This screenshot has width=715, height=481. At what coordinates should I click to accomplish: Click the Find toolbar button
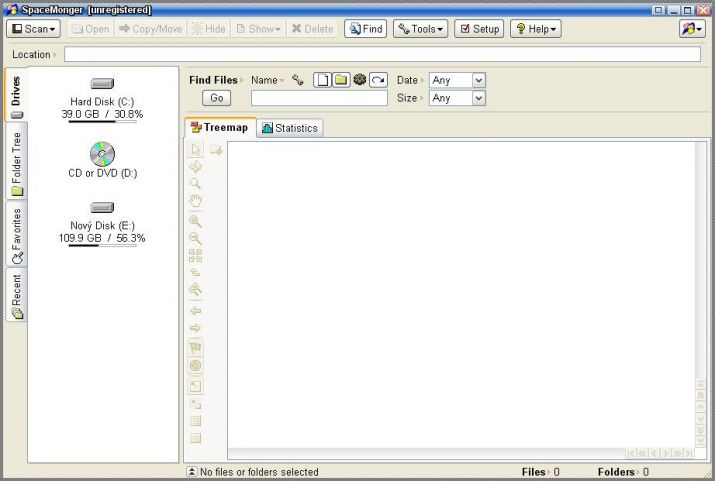(x=366, y=29)
